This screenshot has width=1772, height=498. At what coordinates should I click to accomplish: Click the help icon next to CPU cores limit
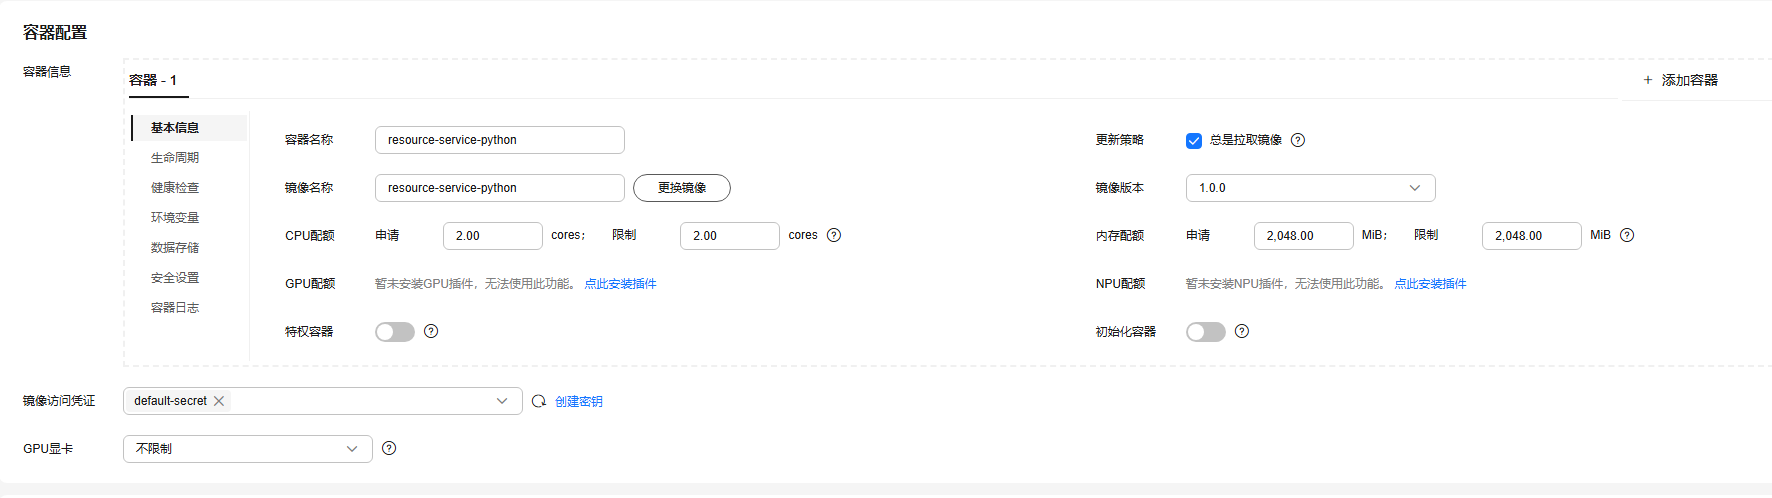pyautogui.click(x=834, y=235)
